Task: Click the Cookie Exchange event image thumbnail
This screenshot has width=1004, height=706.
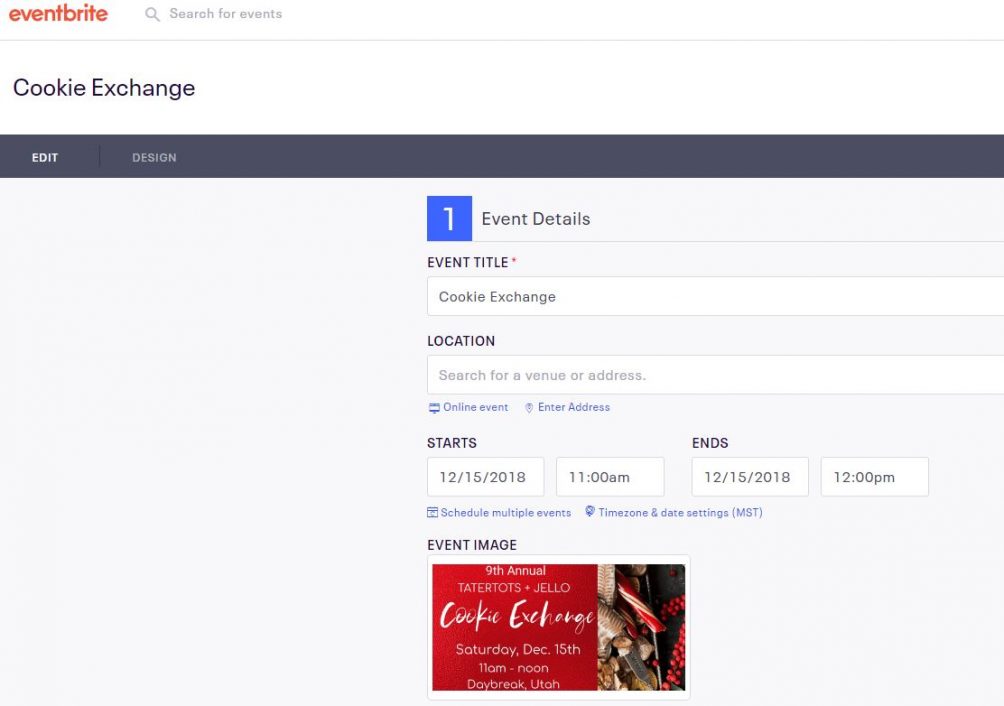Action: click(x=558, y=627)
